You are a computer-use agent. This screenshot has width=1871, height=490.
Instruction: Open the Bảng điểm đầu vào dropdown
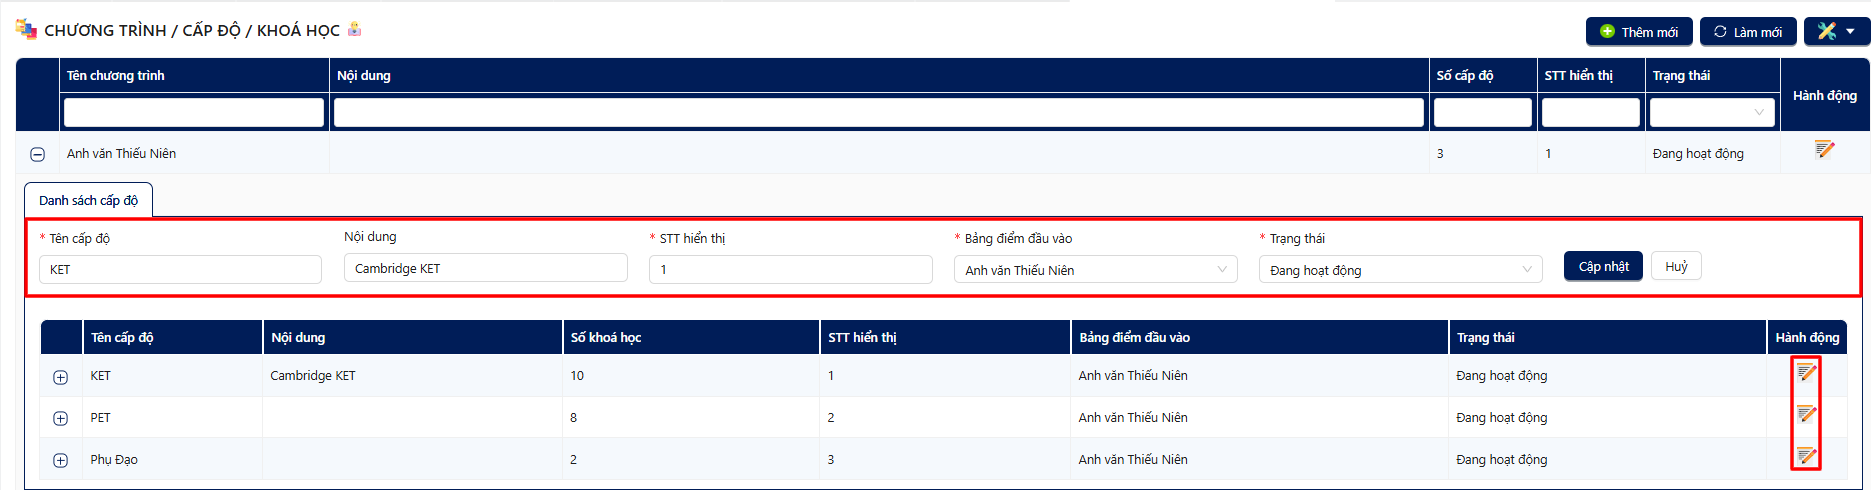coord(1095,270)
